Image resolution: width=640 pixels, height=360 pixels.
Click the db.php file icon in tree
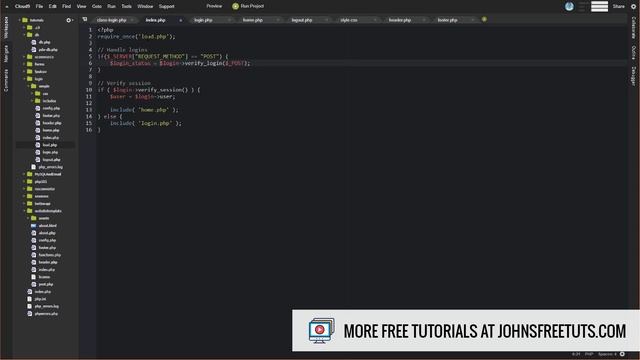click(34, 42)
